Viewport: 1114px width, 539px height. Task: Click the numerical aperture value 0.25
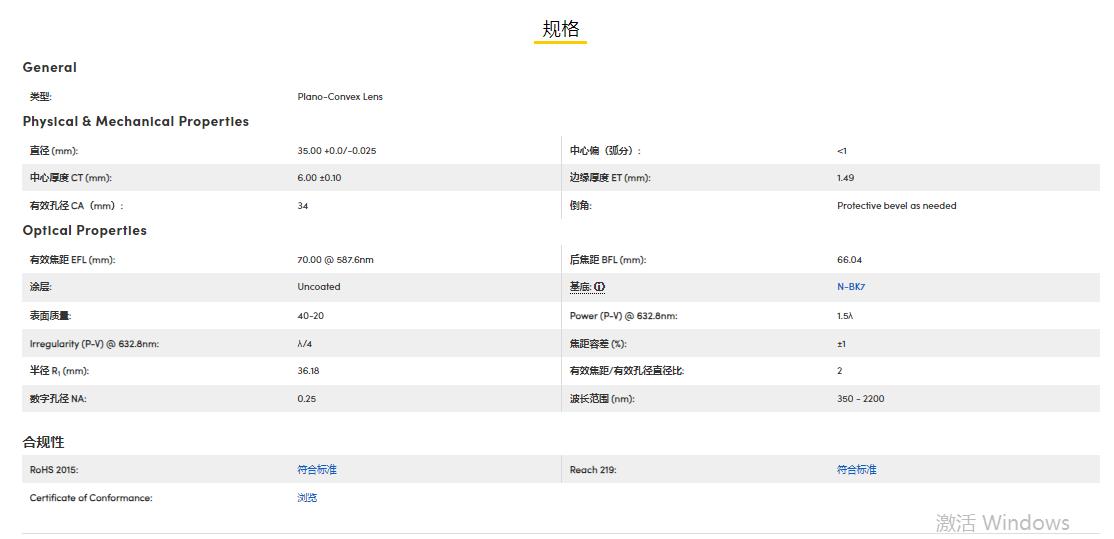(307, 399)
